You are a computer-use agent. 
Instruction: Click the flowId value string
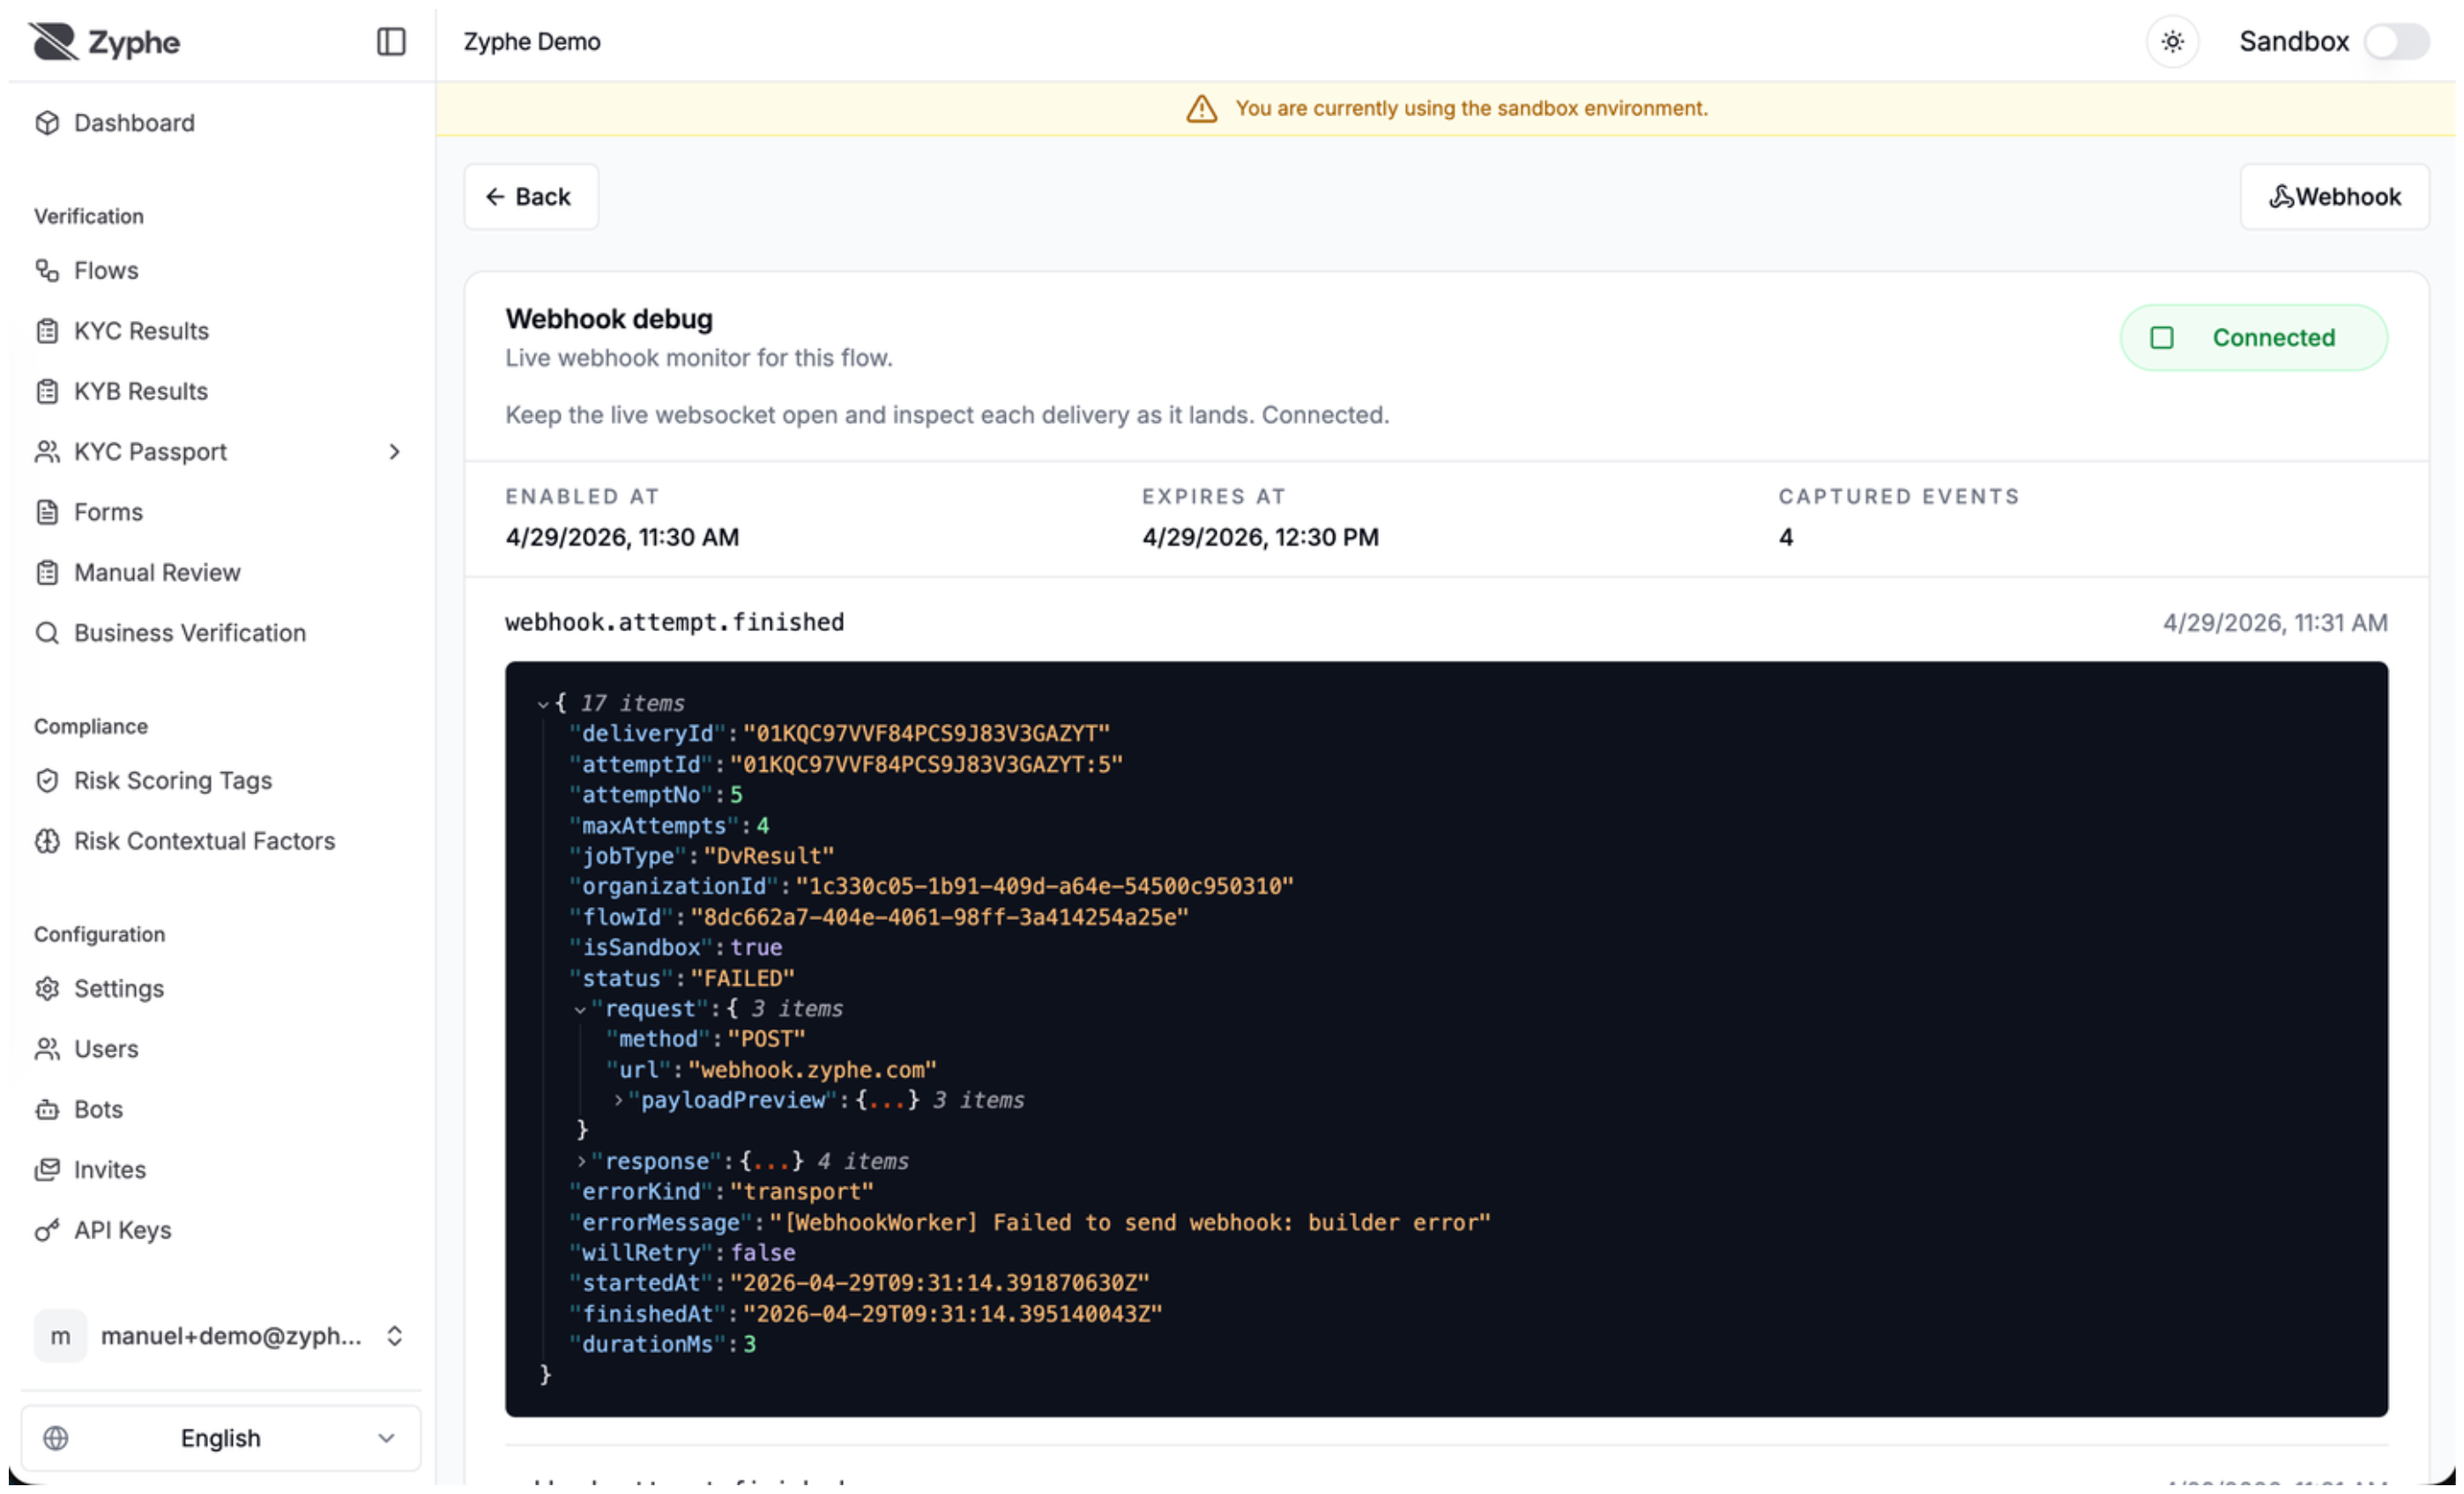click(x=940, y=918)
